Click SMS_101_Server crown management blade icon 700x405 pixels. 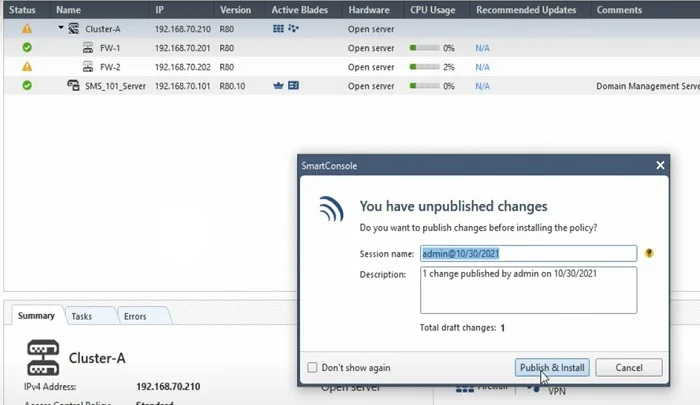click(x=278, y=86)
